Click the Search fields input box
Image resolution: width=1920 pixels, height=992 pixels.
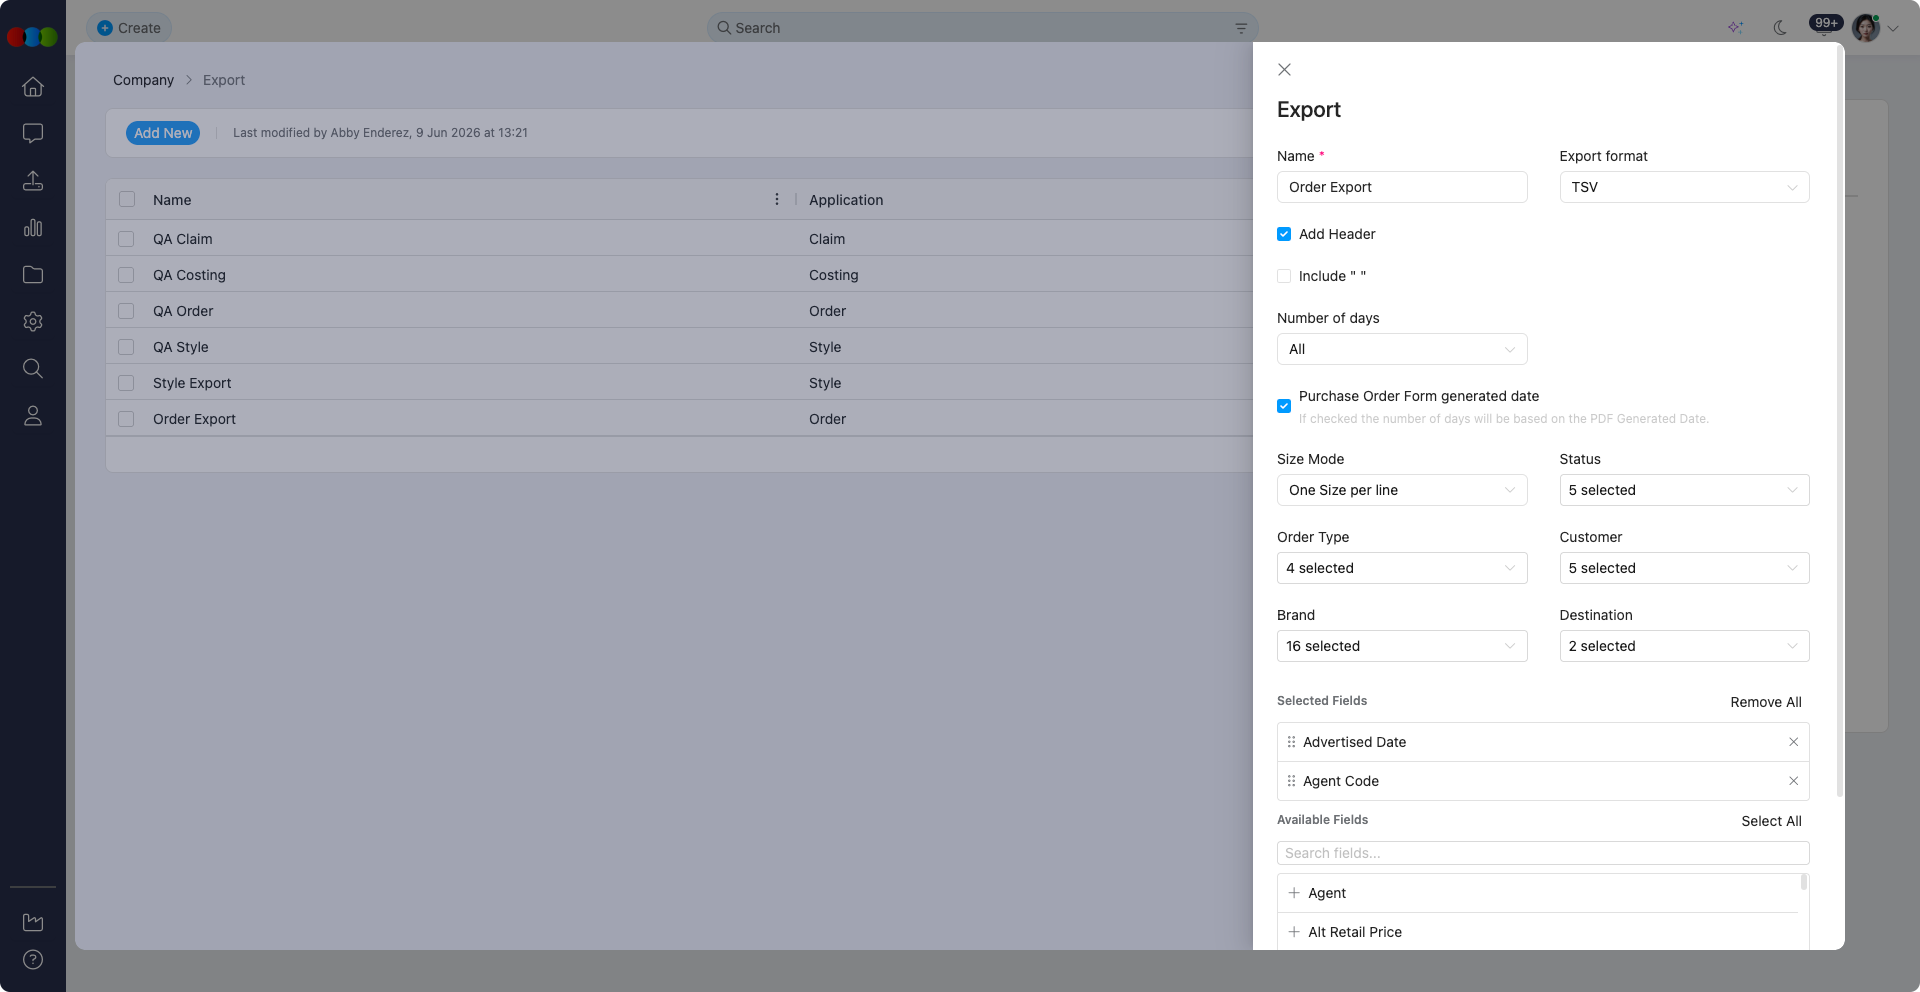(x=1543, y=853)
